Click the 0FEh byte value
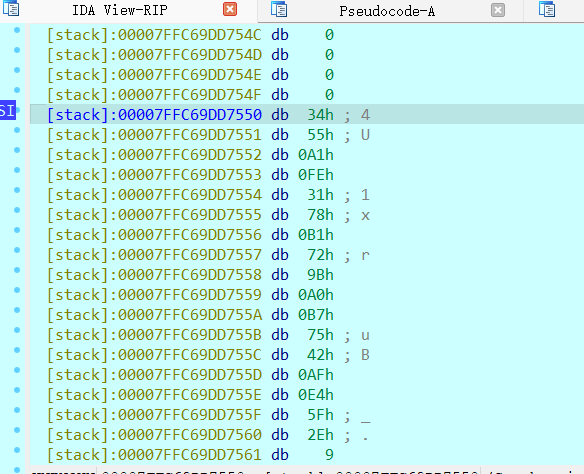 (315, 175)
